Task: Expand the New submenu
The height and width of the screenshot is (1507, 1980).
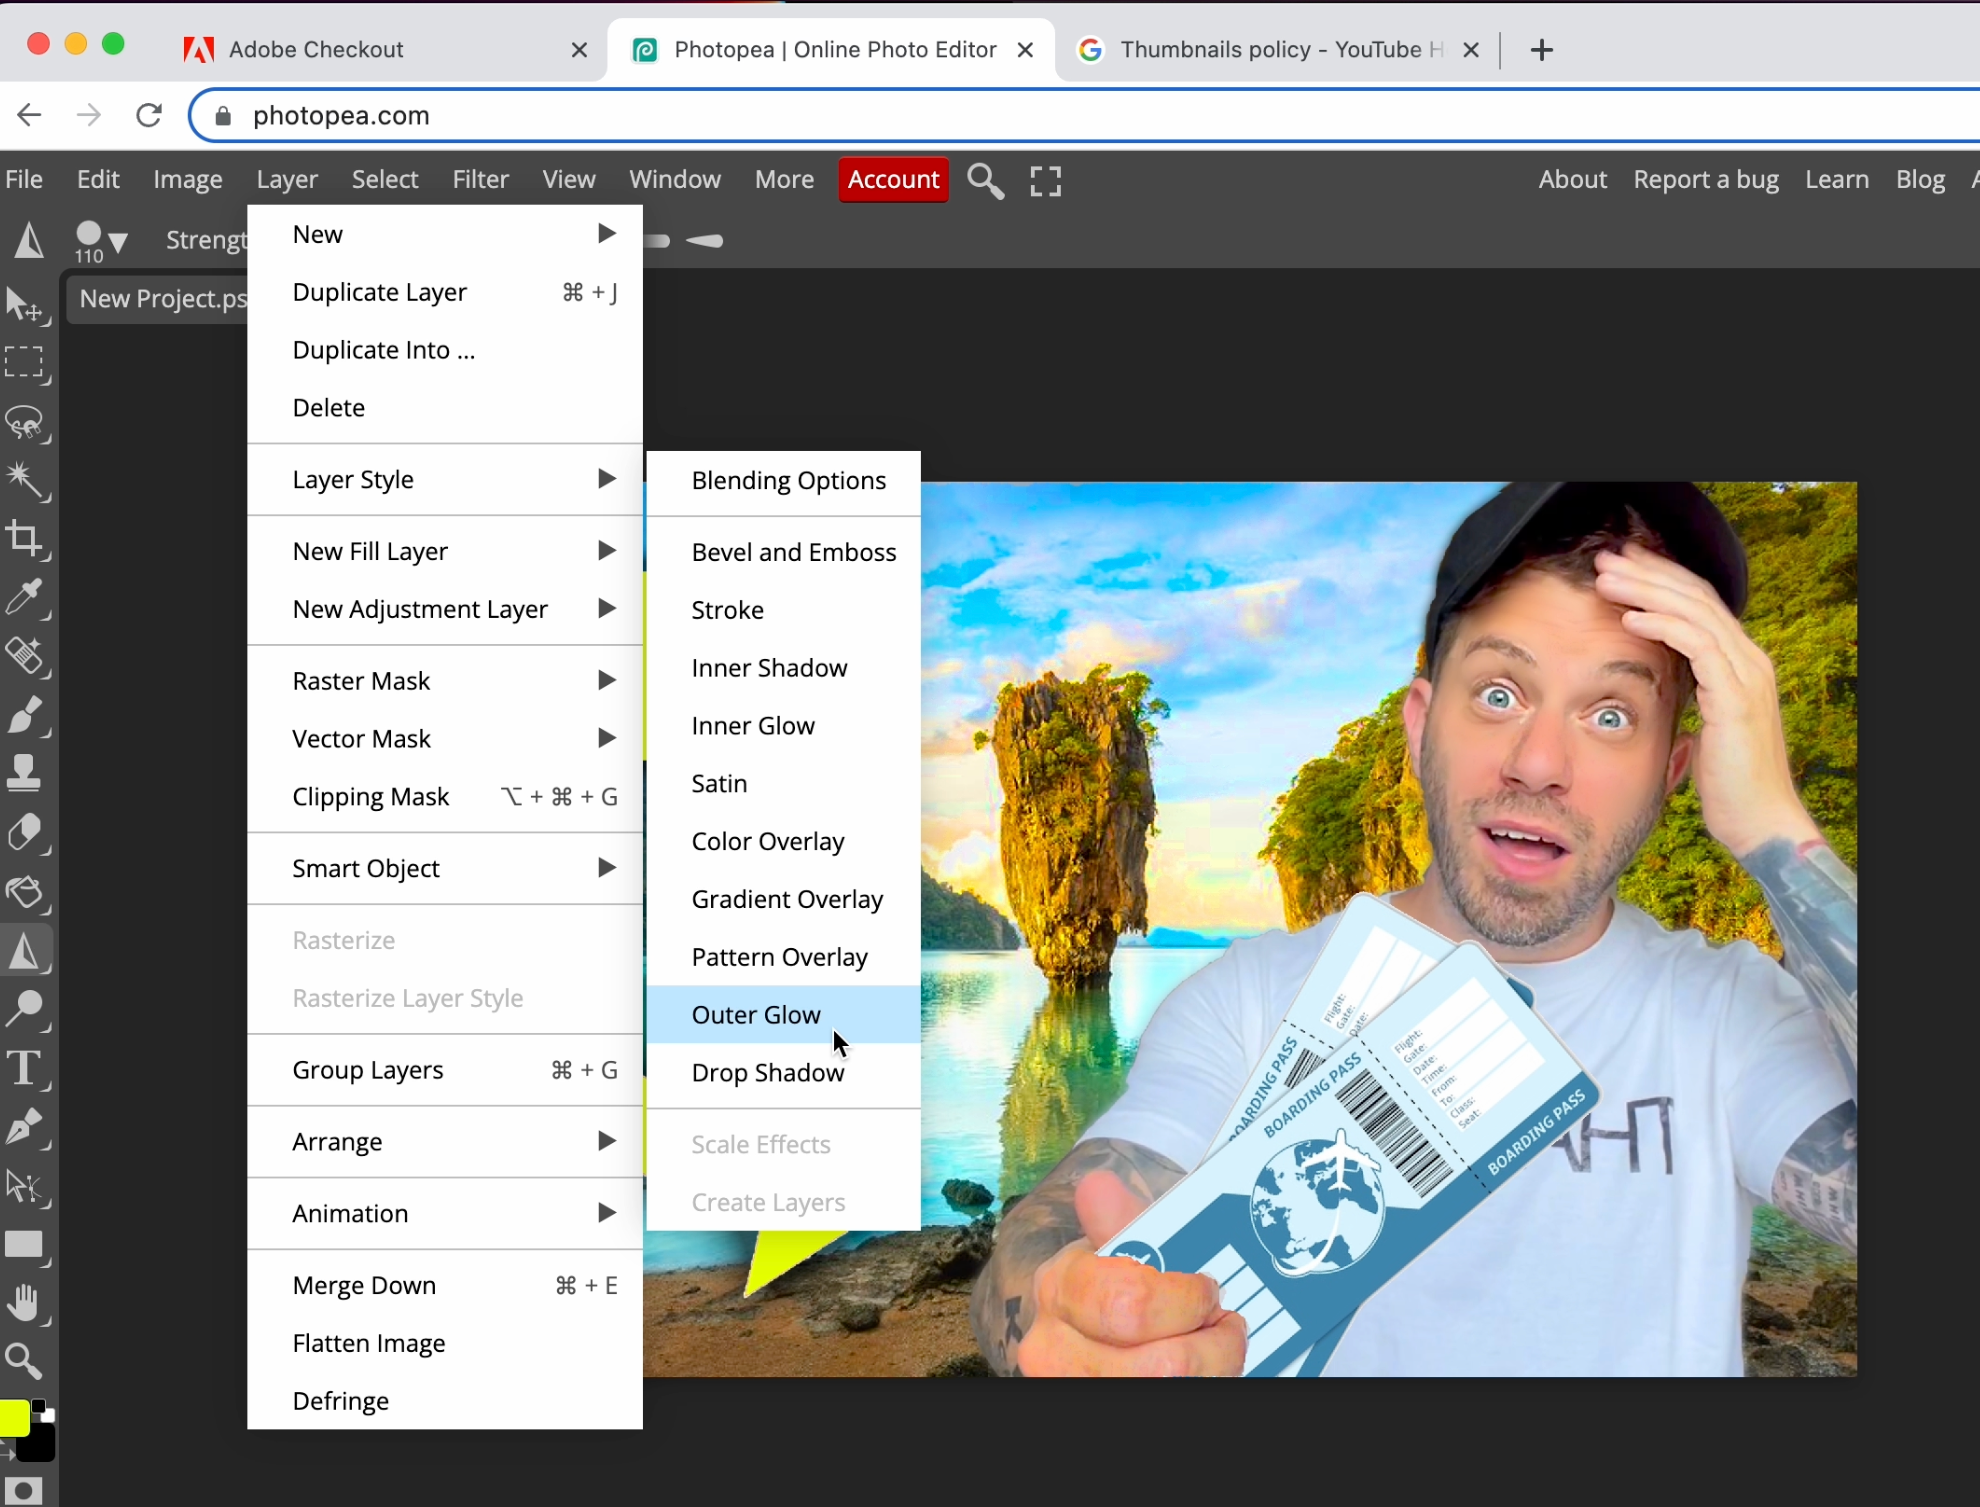Action: tap(445, 234)
